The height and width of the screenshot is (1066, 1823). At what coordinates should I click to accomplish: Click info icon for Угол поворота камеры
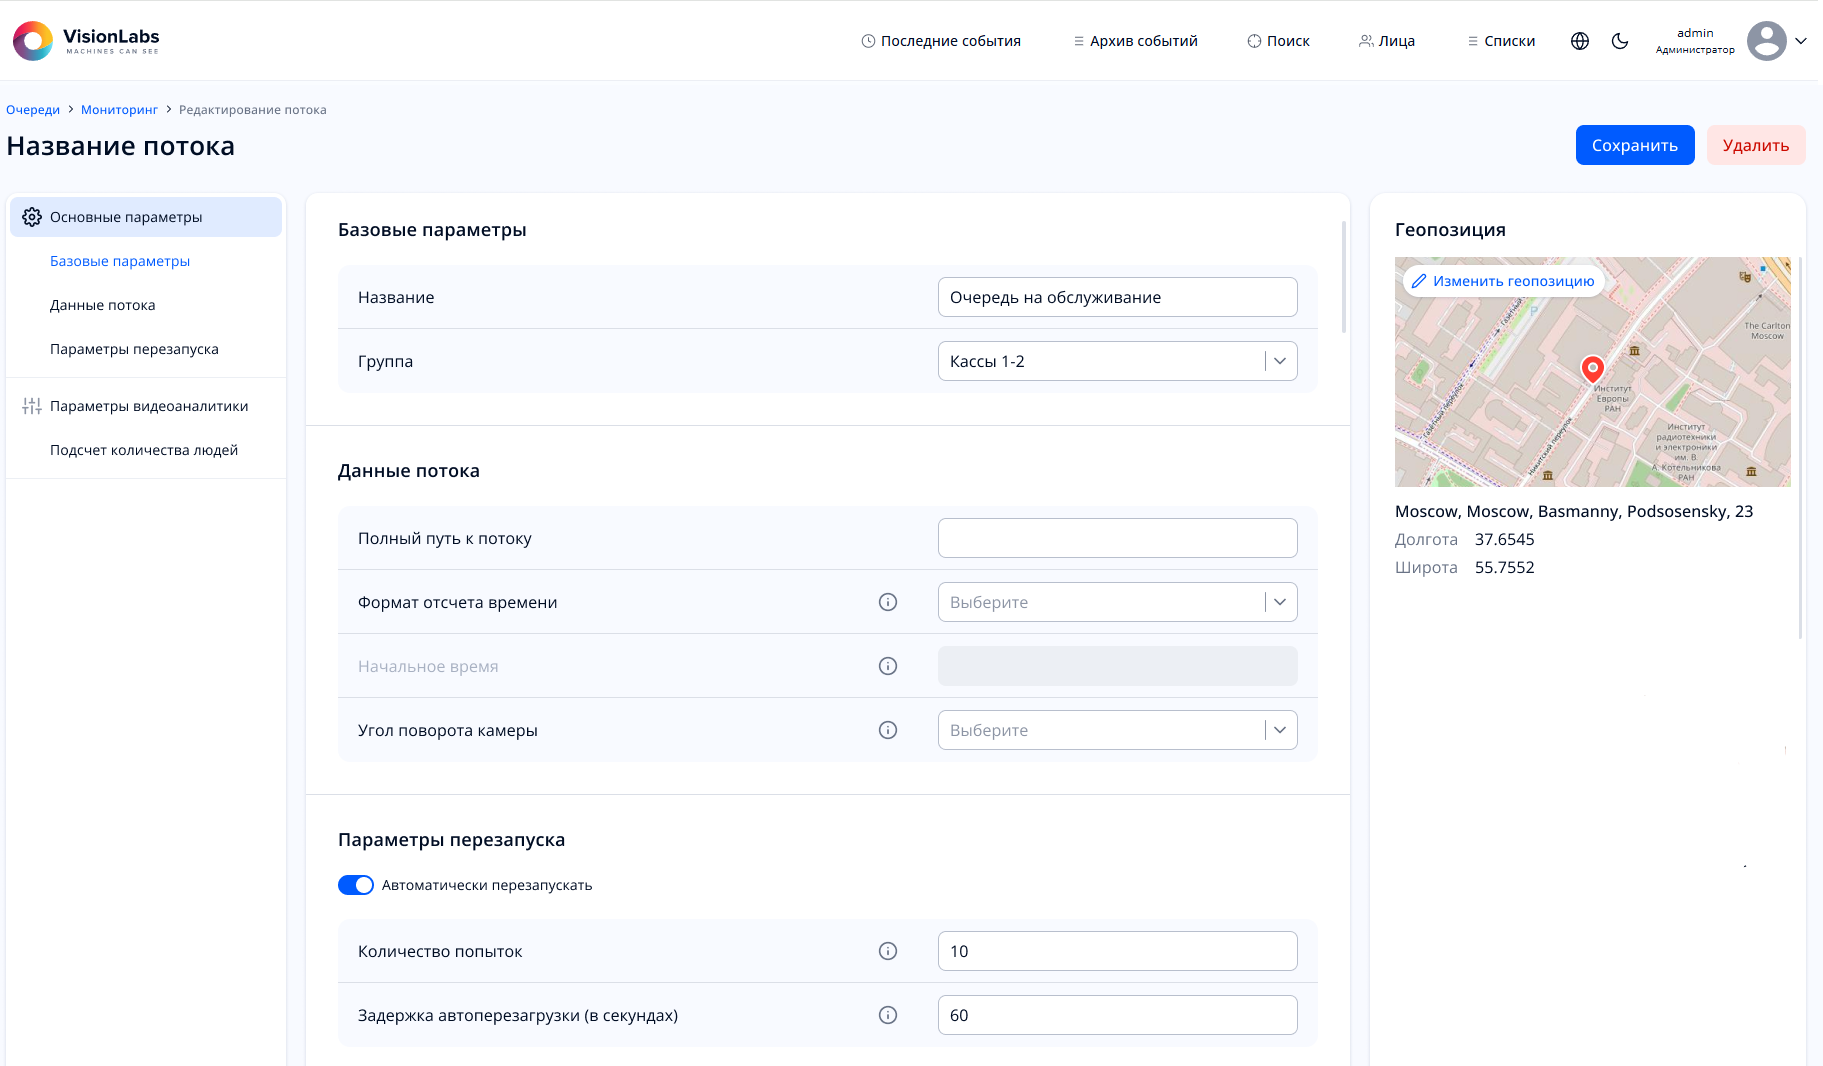click(887, 730)
